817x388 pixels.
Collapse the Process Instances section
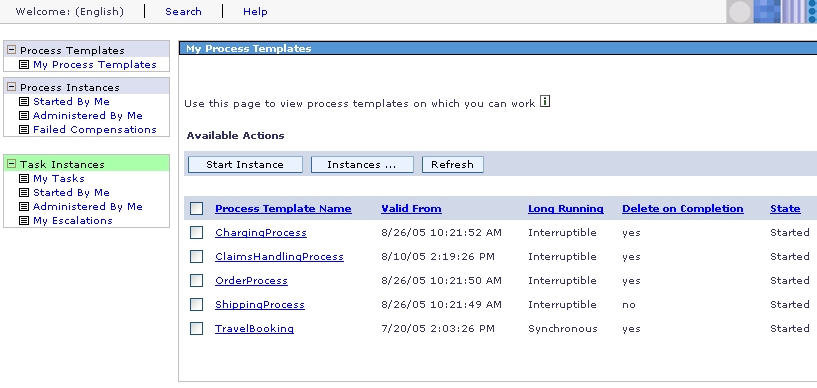[11, 87]
